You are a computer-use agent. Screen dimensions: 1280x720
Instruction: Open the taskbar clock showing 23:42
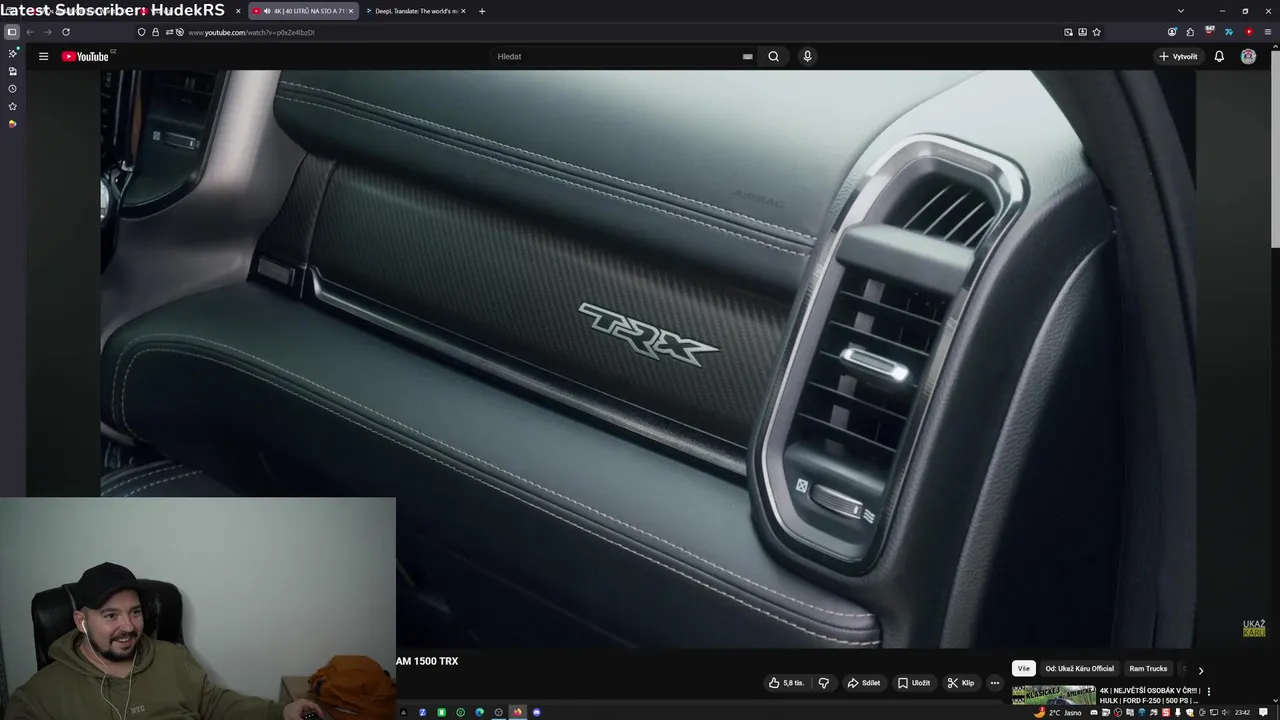point(1242,713)
